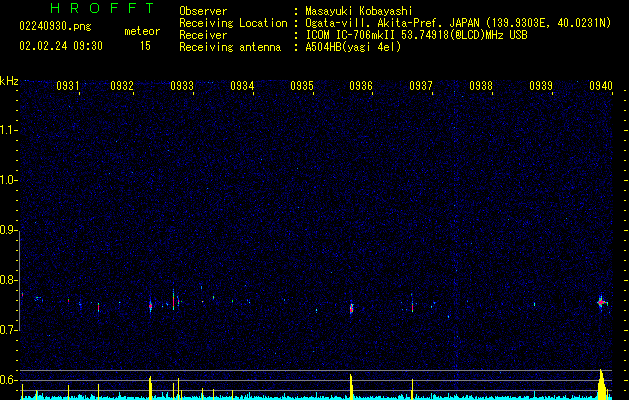629x400 pixels.
Task: Click the HROFFT title text
Action: click(x=103, y=8)
